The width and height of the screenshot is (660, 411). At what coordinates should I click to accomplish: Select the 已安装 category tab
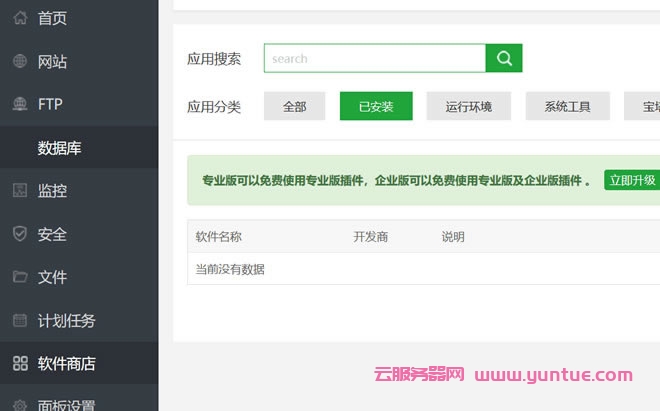[x=376, y=106]
